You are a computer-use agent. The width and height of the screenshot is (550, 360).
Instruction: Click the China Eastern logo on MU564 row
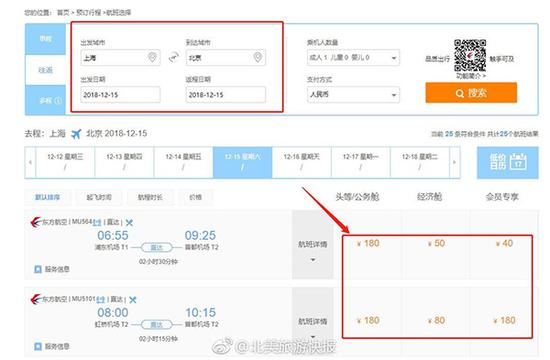click(35, 222)
